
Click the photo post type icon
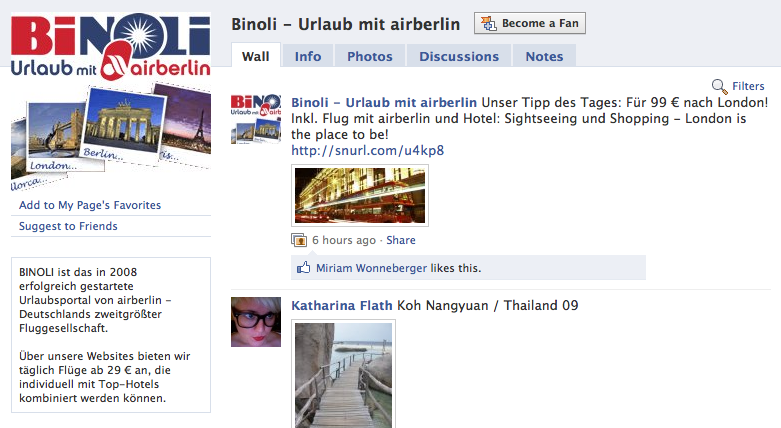(x=299, y=240)
